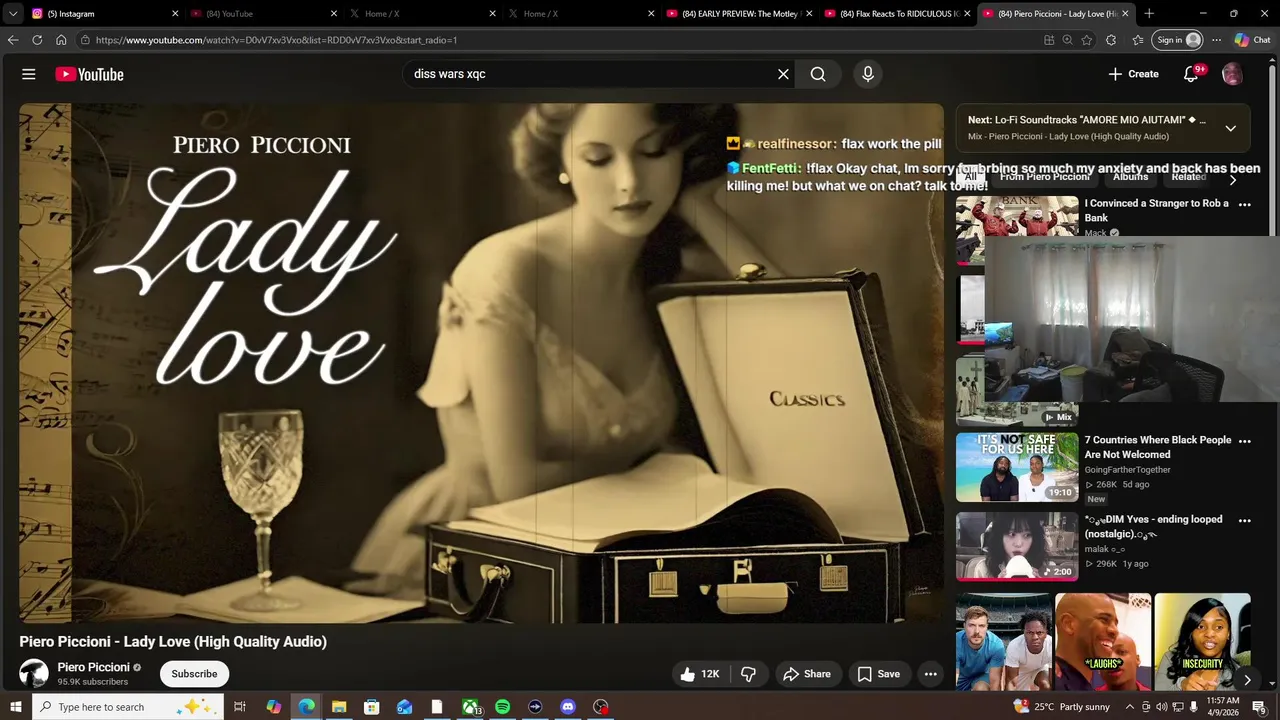The image size is (1280, 720).
Task: Open options for DIM Yves video
Action: pos(1245,520)
